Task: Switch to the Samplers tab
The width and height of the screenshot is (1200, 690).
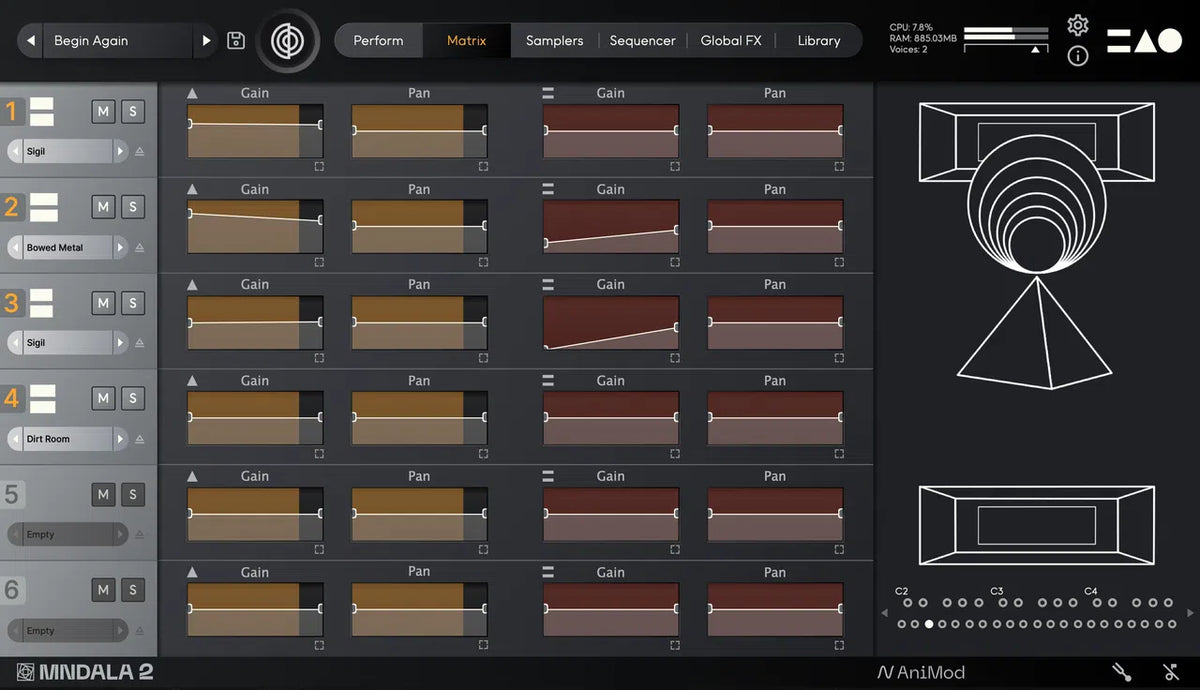Action: (x=554, y=41)
